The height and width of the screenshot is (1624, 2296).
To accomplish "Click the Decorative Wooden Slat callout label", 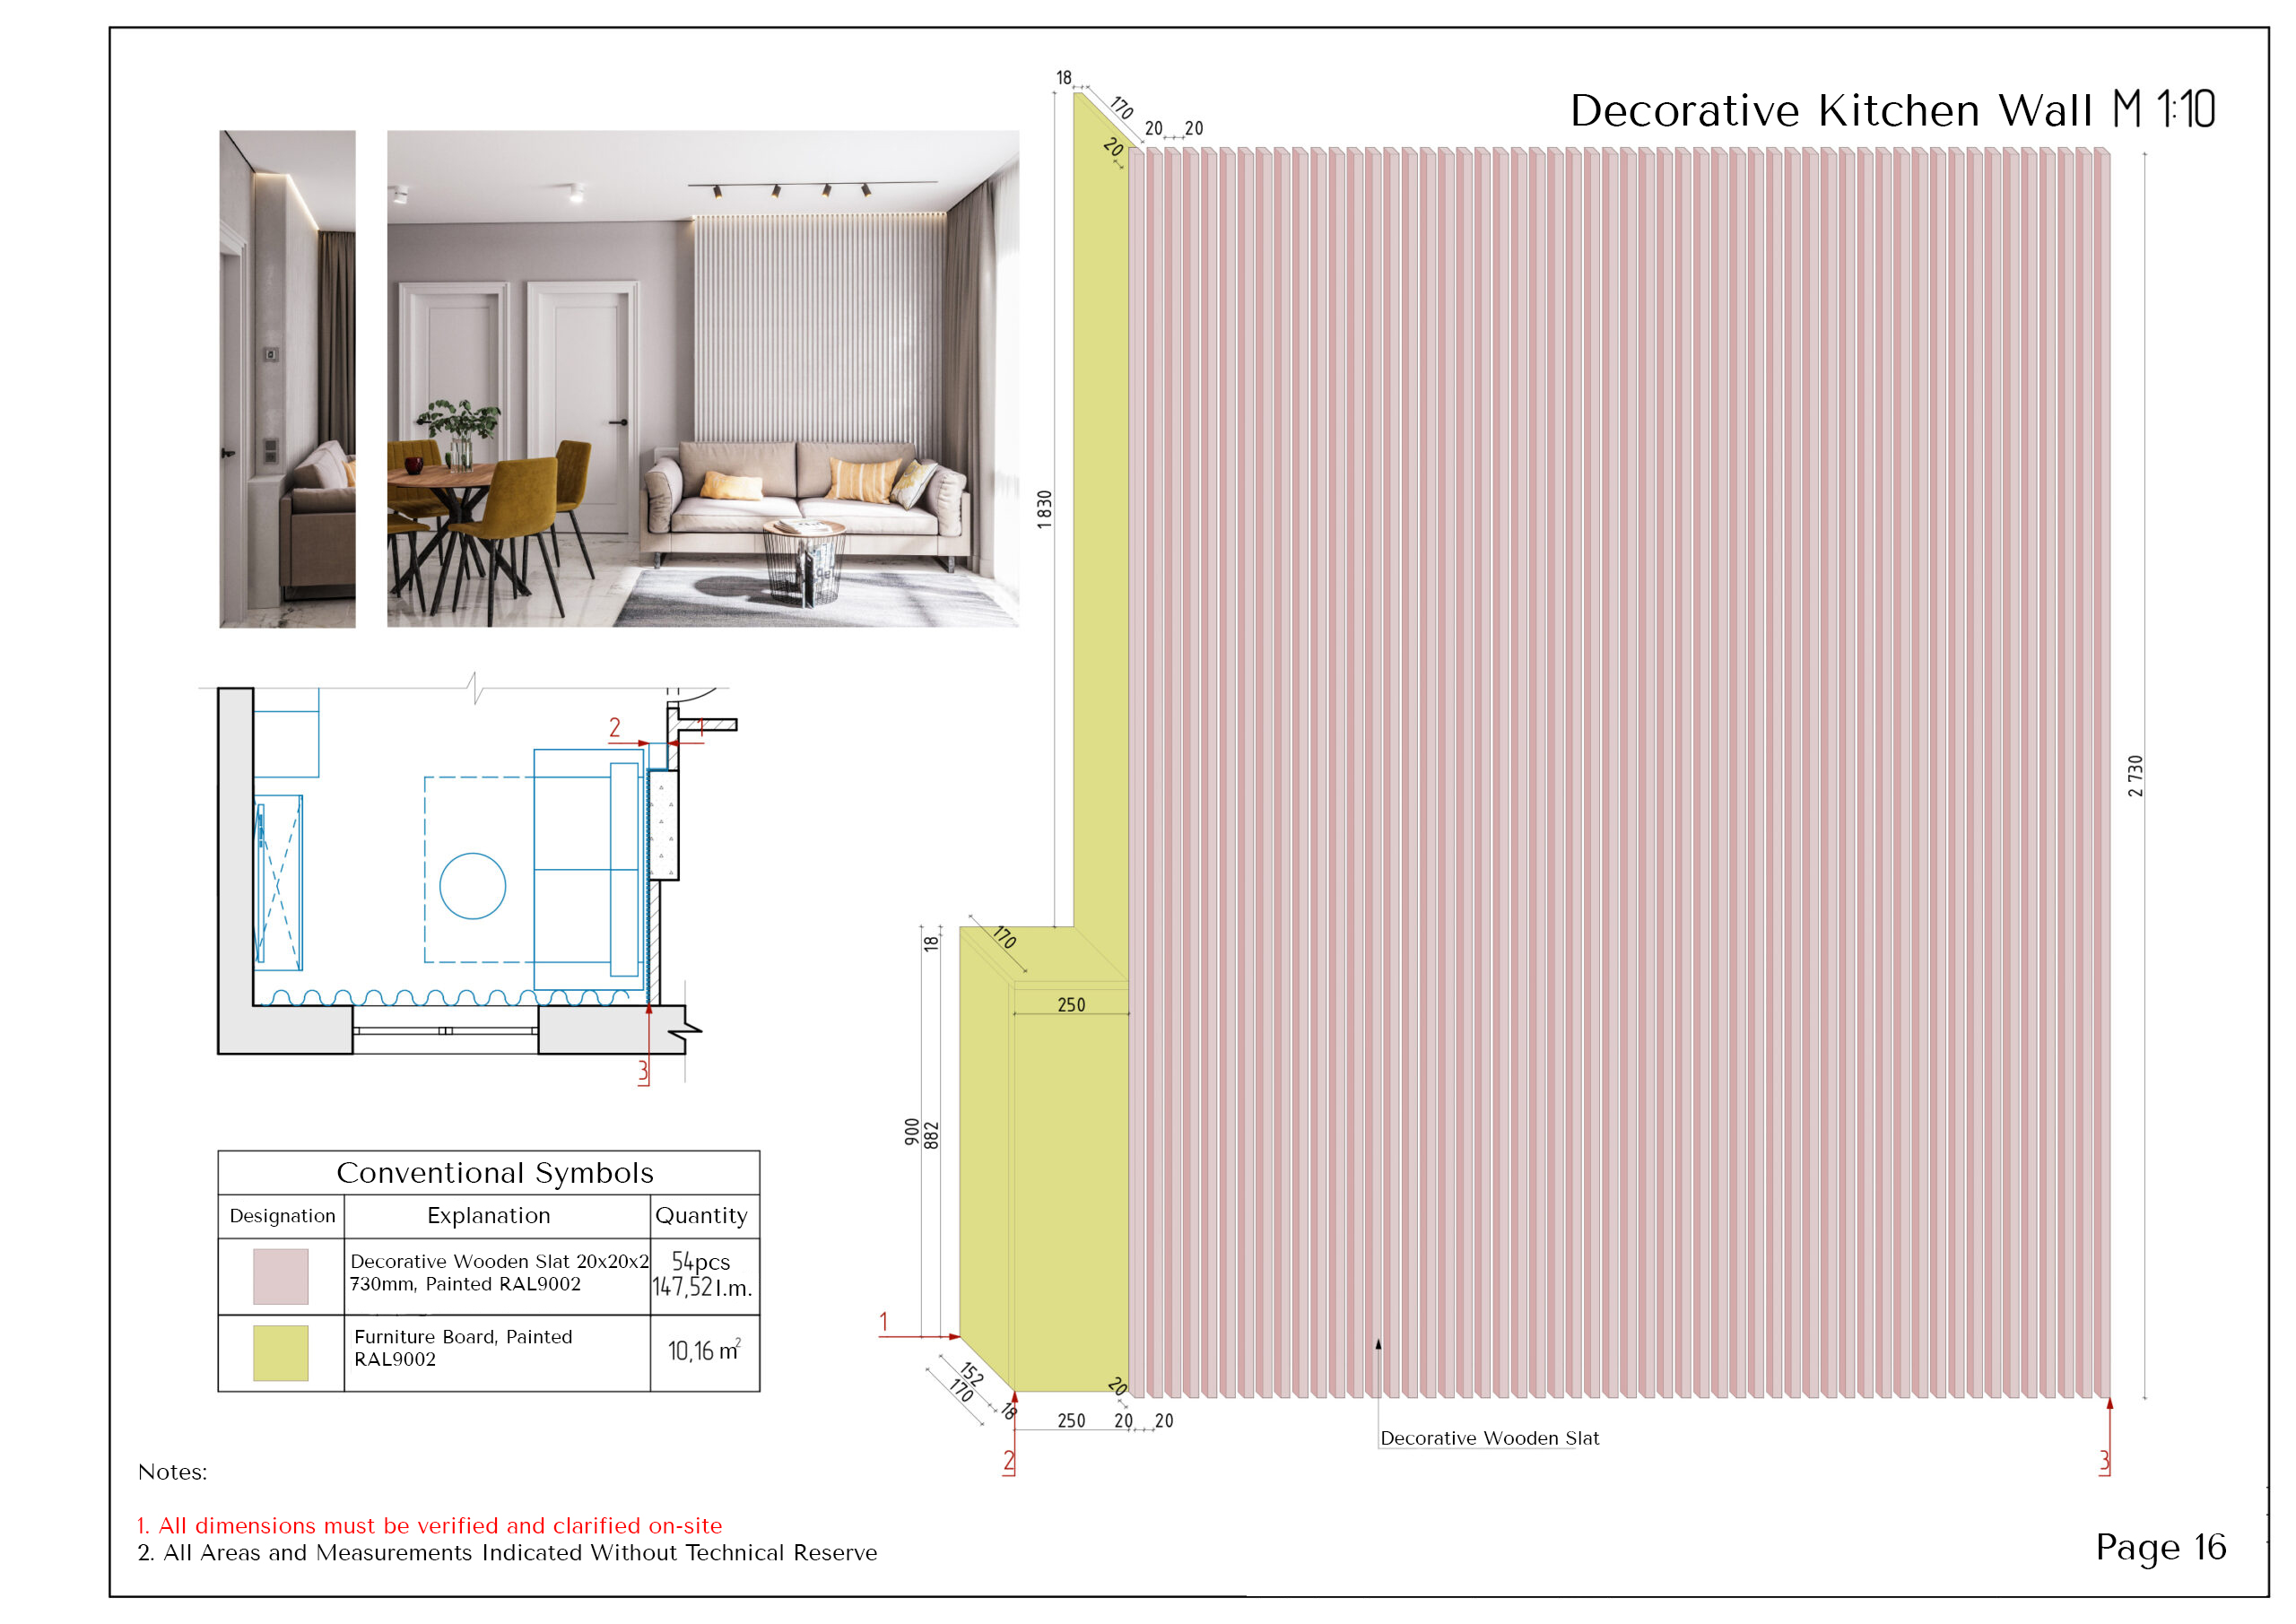I will pyautogui.click(x=1489, y=1438).
